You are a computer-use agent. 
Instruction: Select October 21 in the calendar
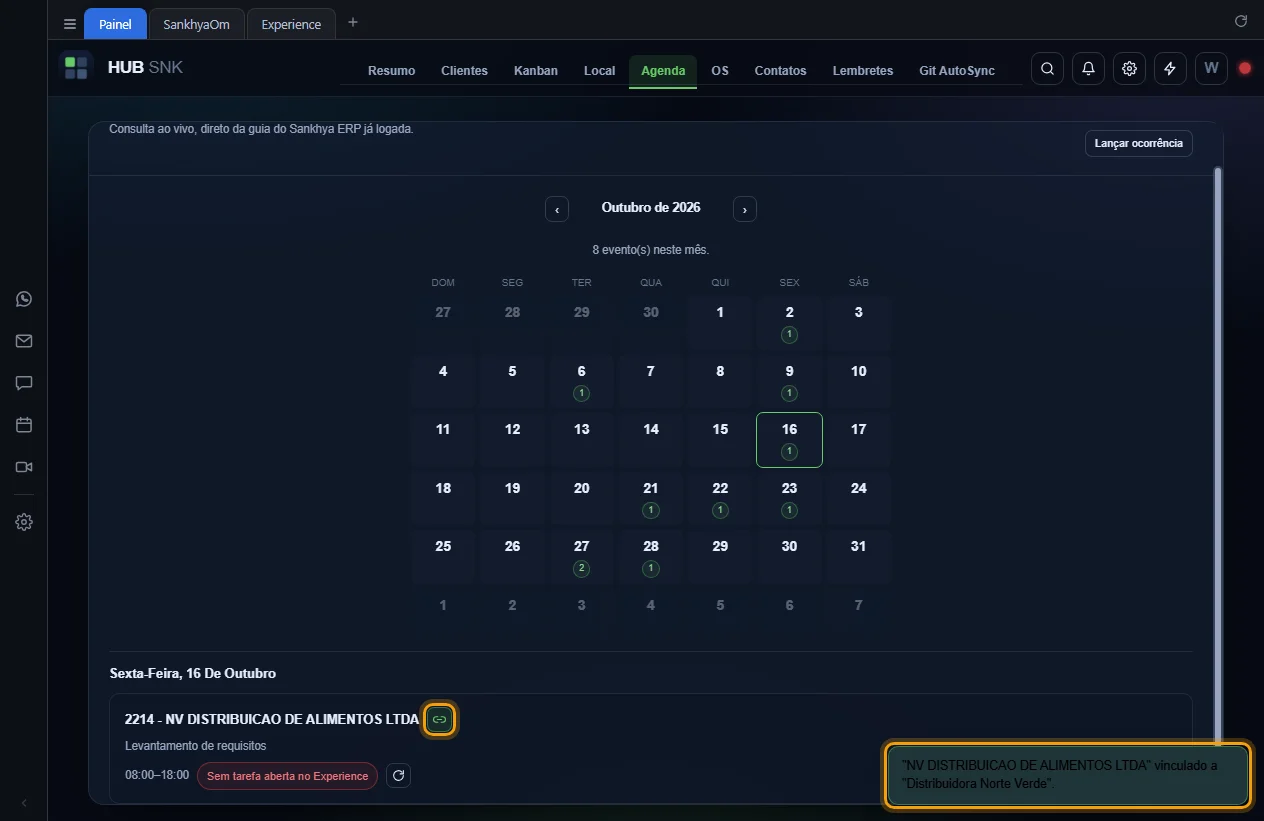(x=651, y=498)
